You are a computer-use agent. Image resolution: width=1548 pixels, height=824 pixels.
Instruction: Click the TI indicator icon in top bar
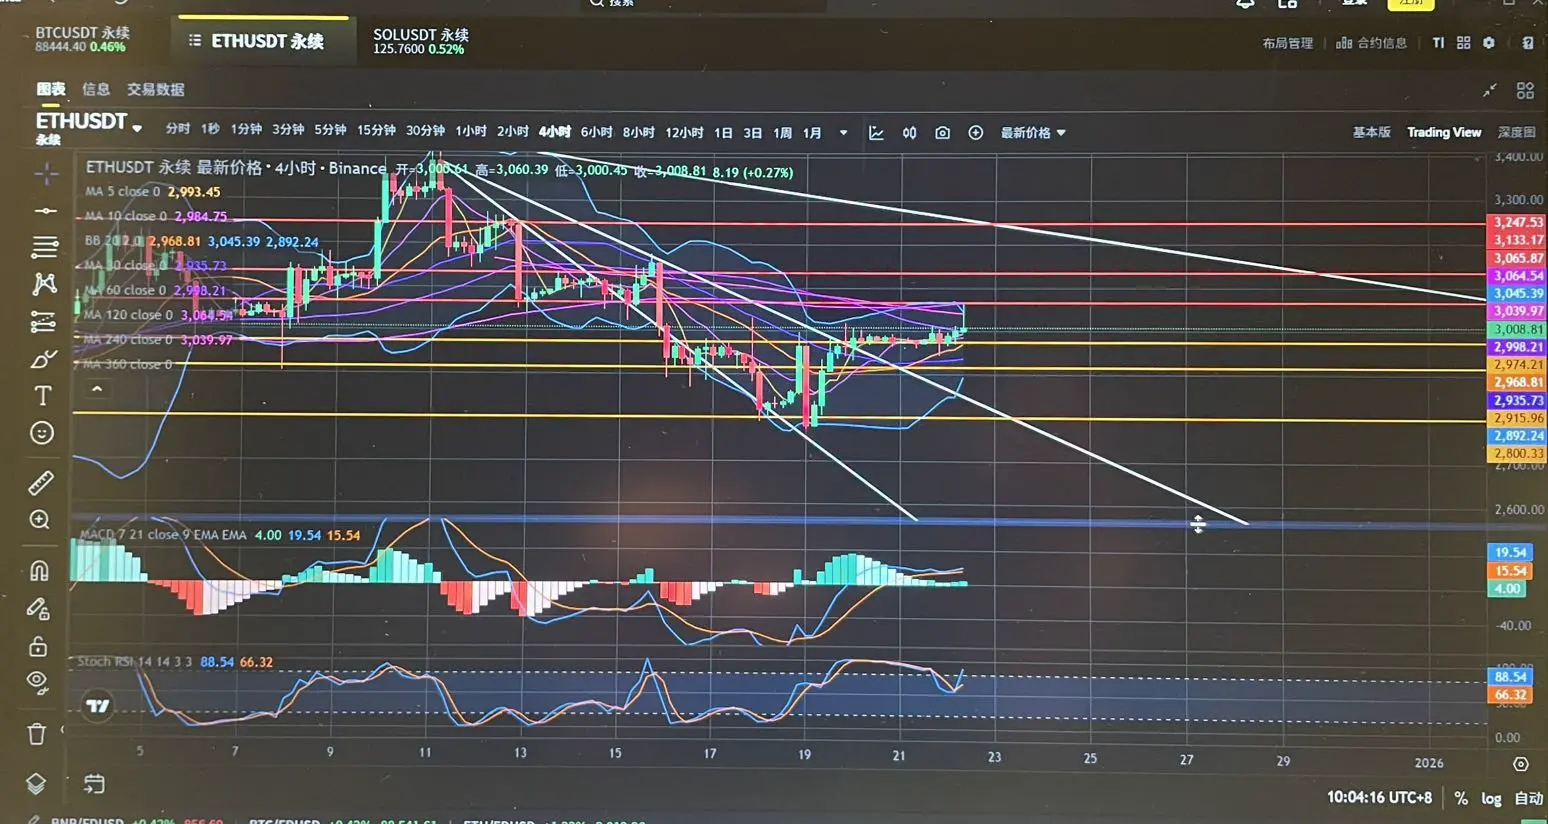[x=1438, y=43]
